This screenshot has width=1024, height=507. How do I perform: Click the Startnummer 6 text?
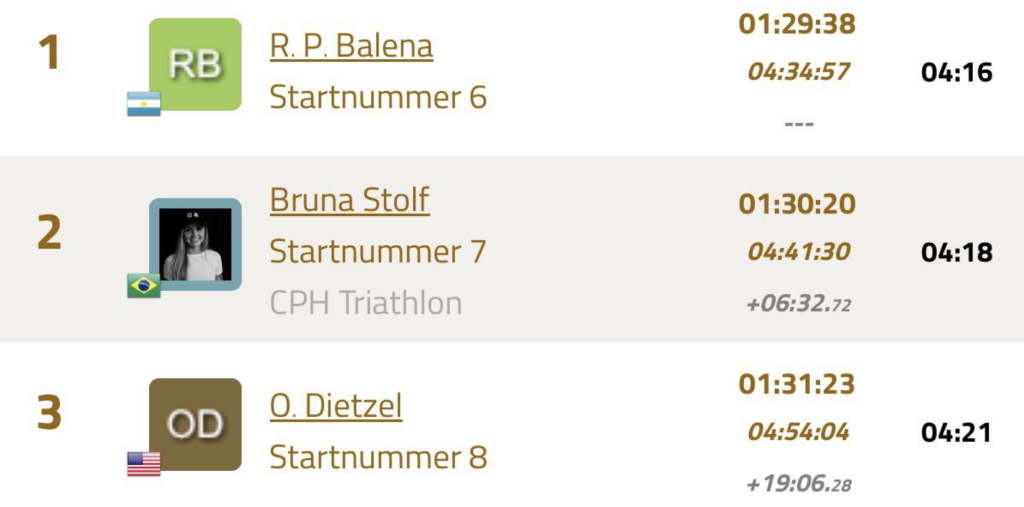378,98
